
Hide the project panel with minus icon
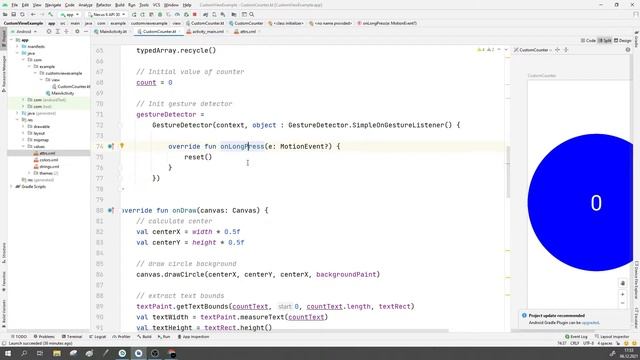click(x=86, y=31)
